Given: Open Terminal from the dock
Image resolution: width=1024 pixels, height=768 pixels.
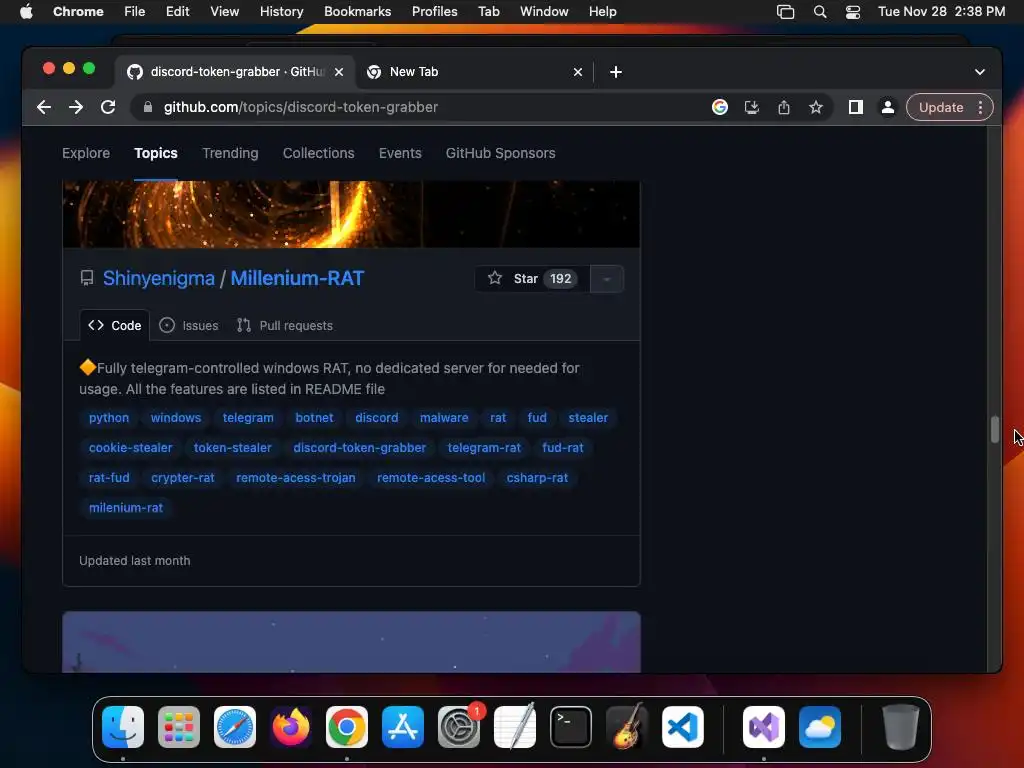Looking at the screenshot, I should tap(571, 727).
